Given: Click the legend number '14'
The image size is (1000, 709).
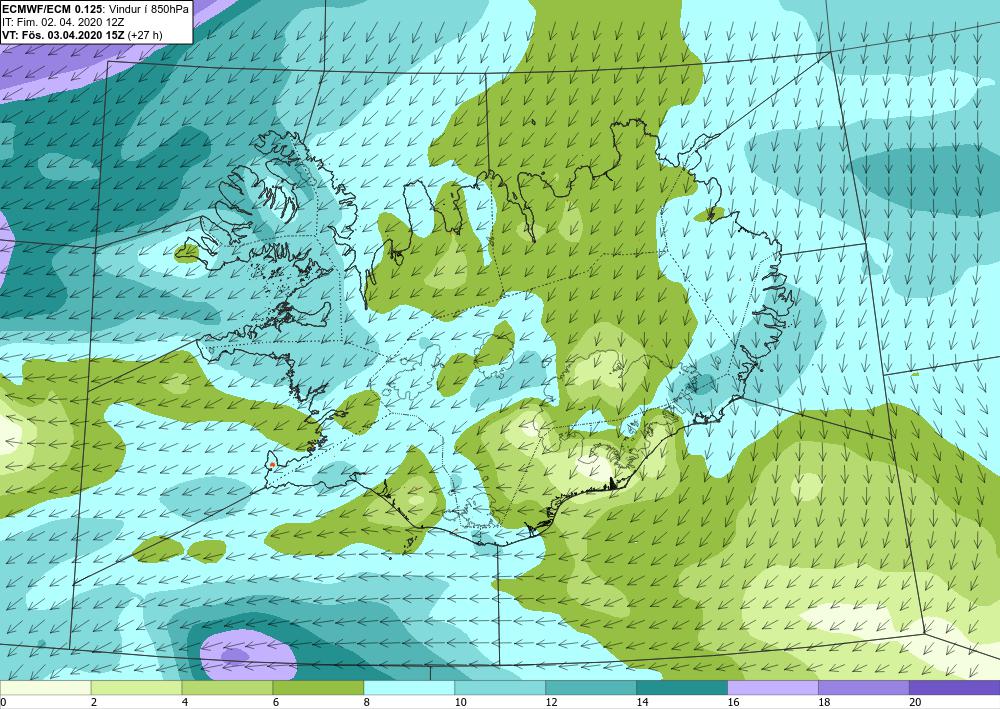Looking at the screenshot, I should coord(642,702).
